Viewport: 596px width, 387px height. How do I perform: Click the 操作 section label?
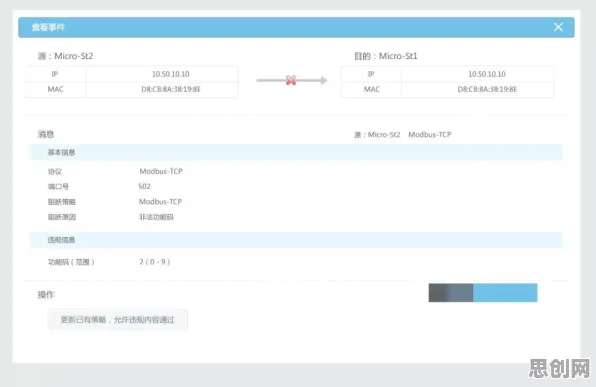point(46,295)
